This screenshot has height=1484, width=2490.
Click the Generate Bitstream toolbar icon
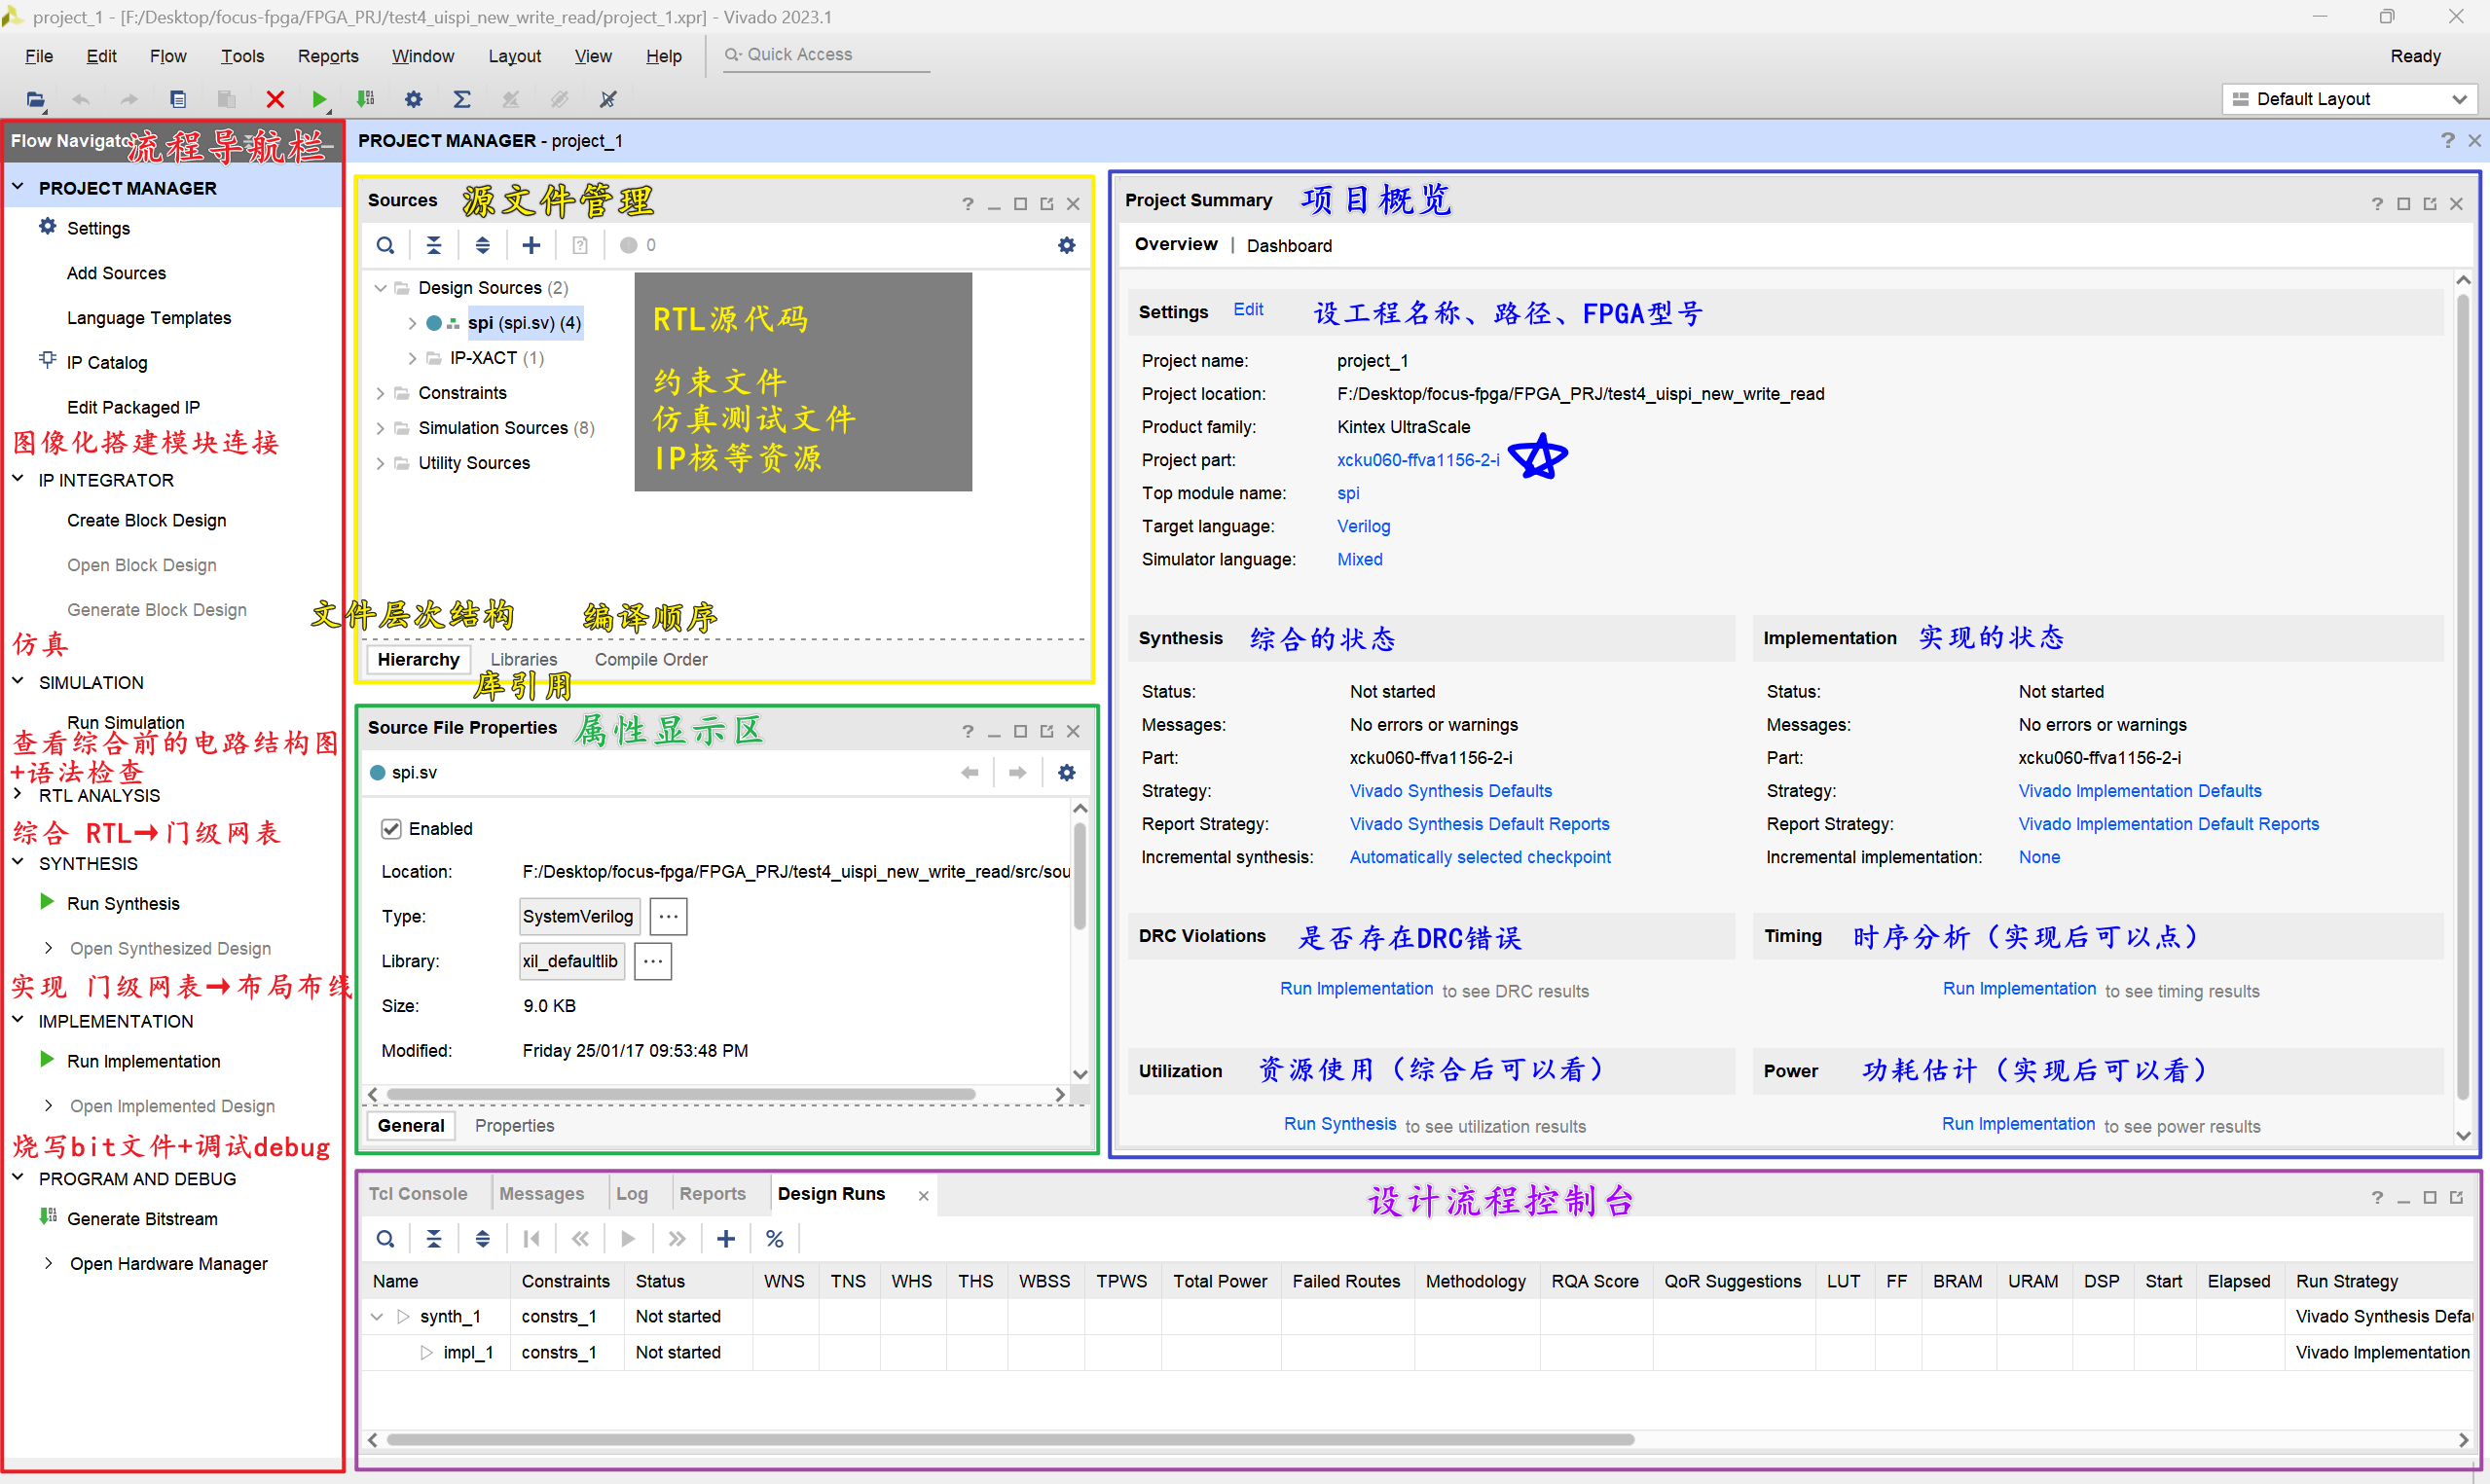click(365, 99)
